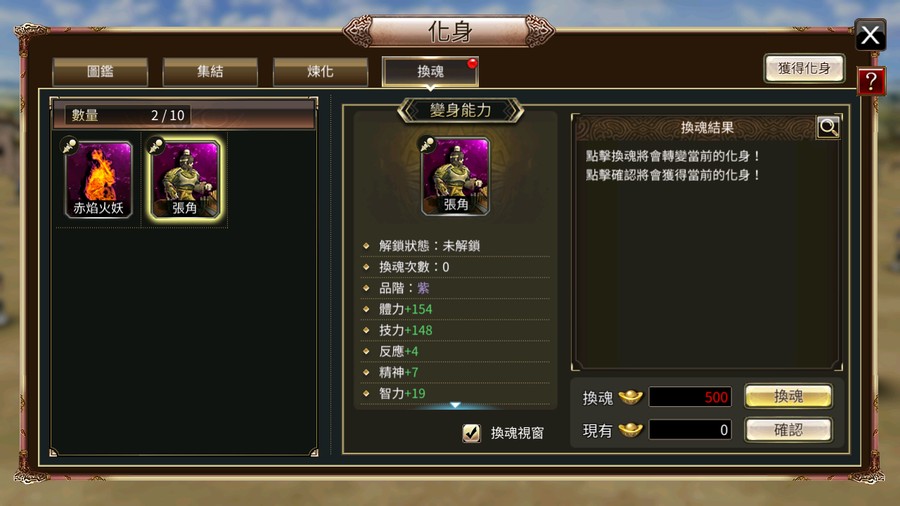Click the 張角 portrait under 變身能力
This screenshot has height=506, width=900.
(456, 176)
